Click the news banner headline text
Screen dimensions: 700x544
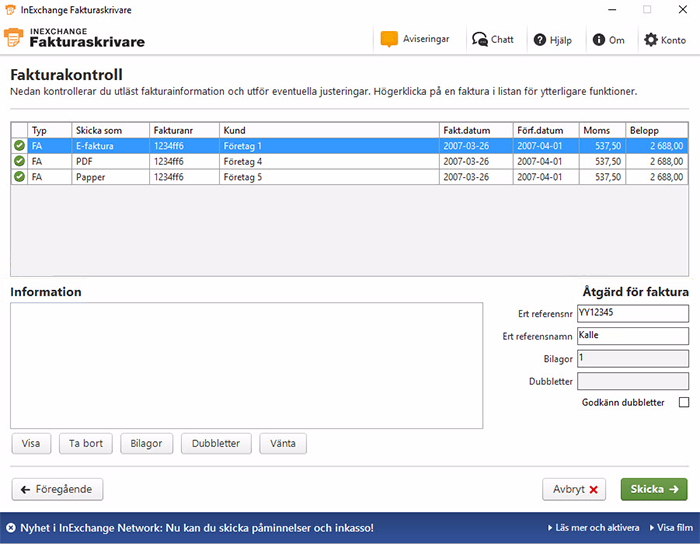click(x=197, y=528)
